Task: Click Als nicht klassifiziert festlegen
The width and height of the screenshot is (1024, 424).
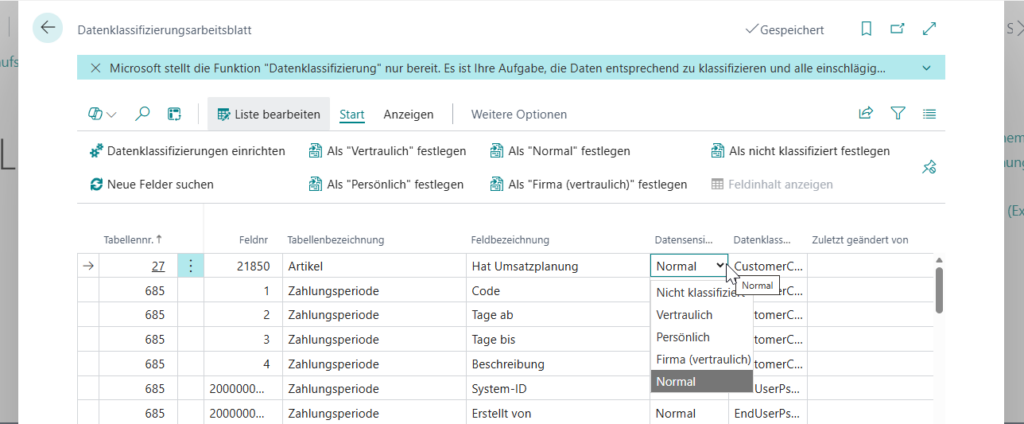Action: tap(800, 151)
